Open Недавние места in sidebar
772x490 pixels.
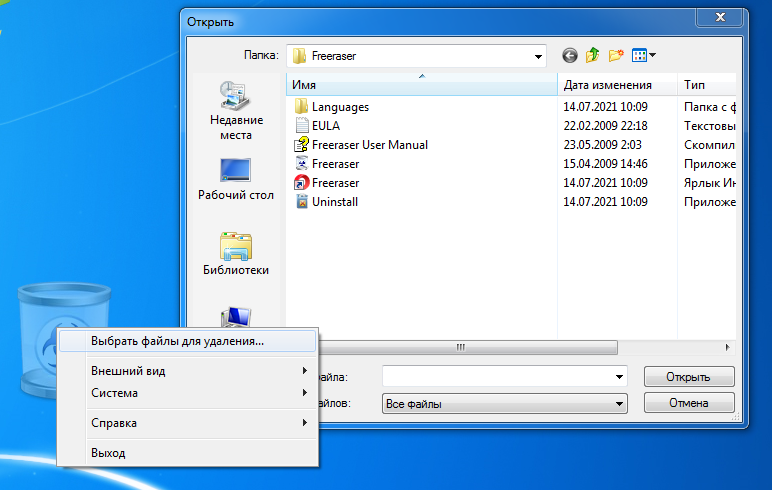tap(236, 110)
